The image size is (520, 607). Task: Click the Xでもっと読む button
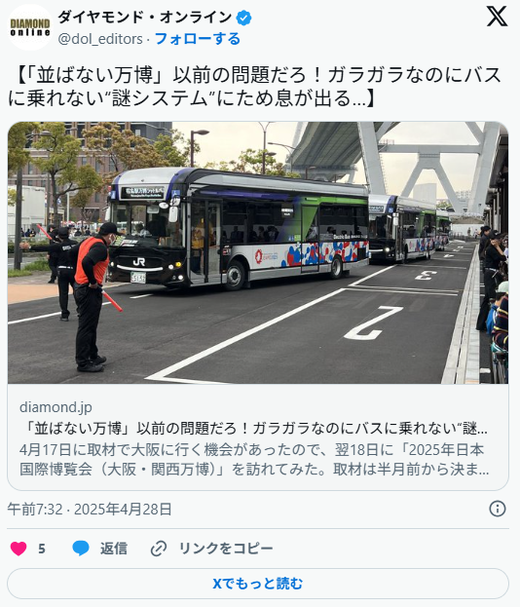pos(258,583)
